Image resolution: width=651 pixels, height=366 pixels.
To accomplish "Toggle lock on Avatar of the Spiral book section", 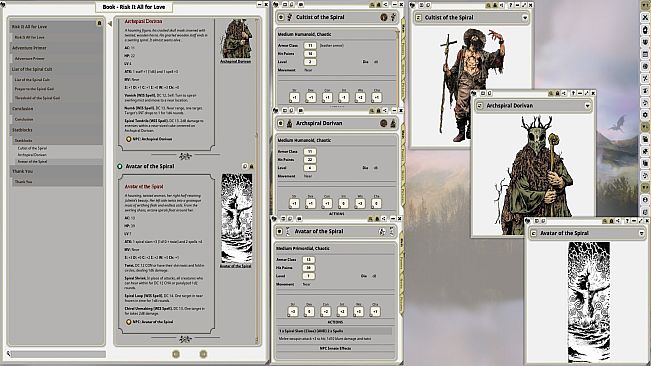I will coord(251,166).
